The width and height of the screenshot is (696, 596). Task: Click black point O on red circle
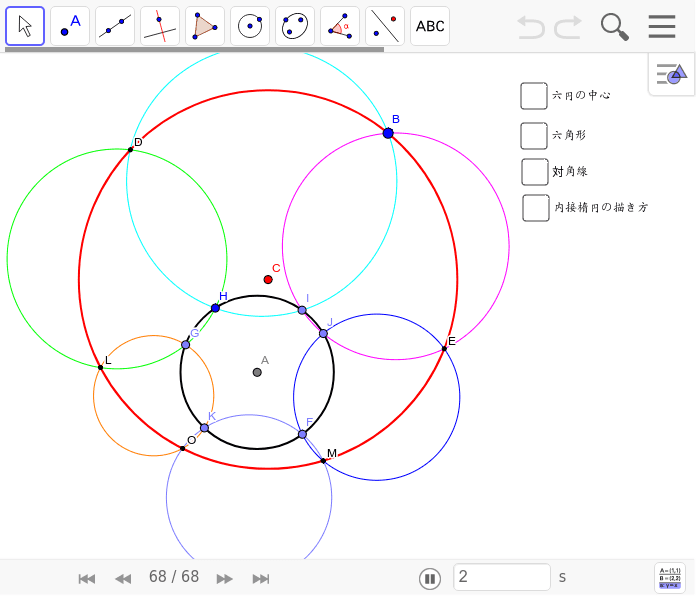(182, 449)
